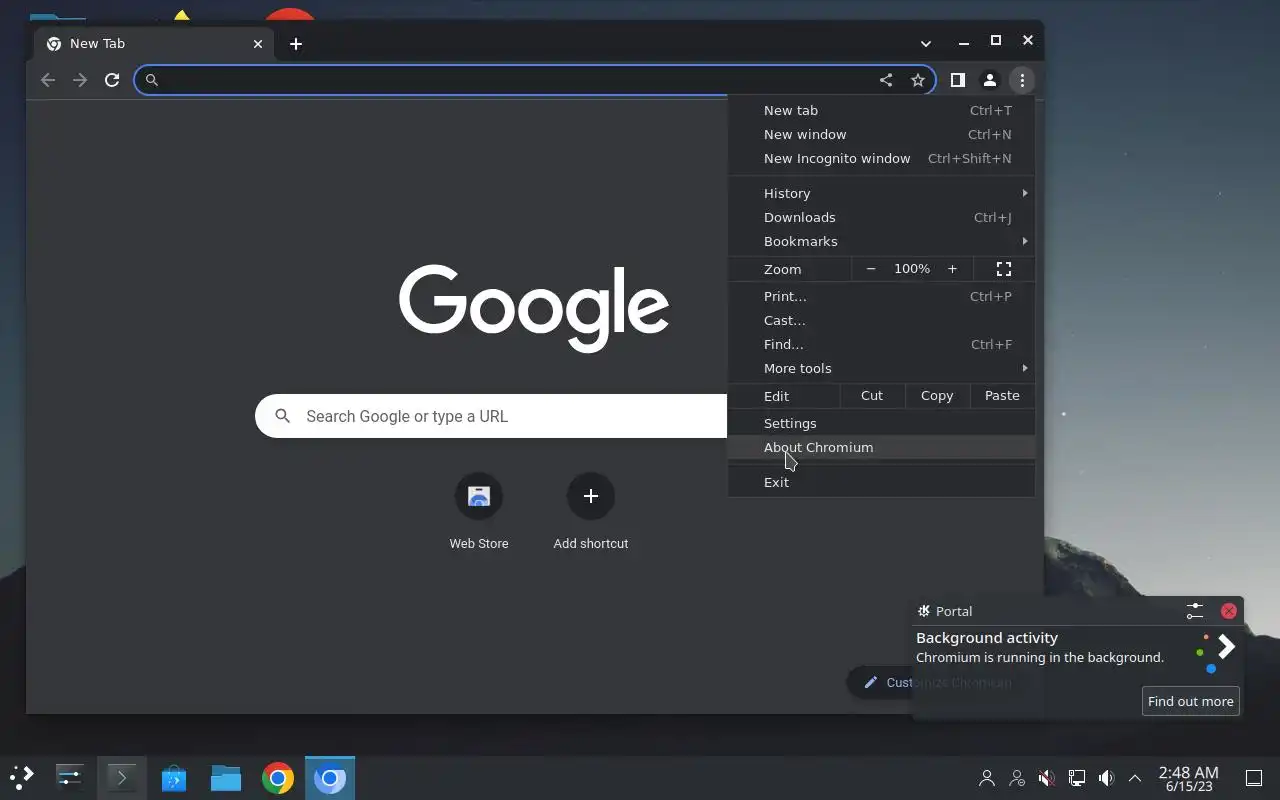This screenshot has width=1280, height=800.
Task: Close the New Tab tab
Action: [x=258, y=44]
